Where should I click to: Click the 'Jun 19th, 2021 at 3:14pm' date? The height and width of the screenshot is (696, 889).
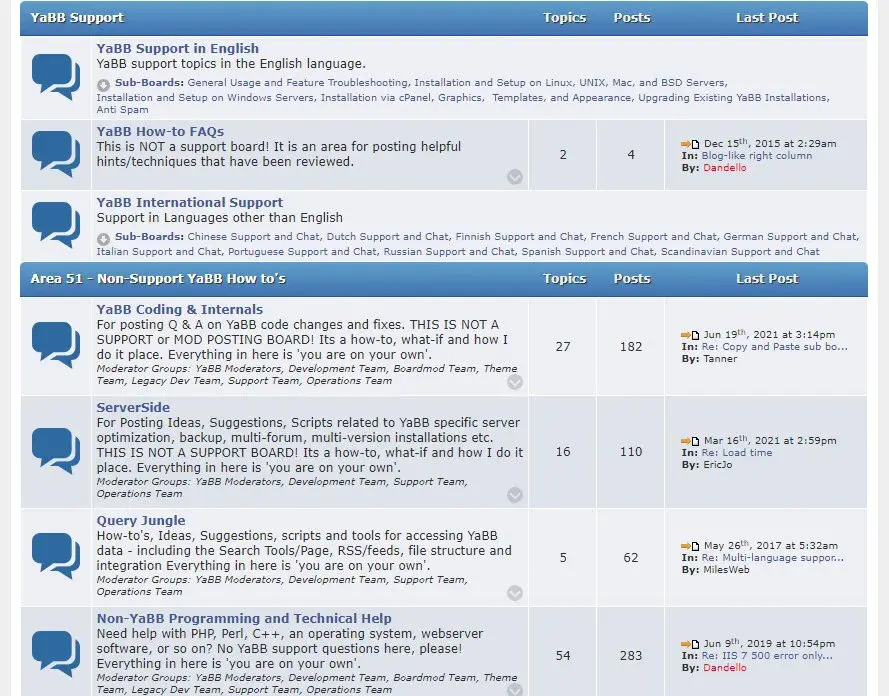(x=769, y=334)
